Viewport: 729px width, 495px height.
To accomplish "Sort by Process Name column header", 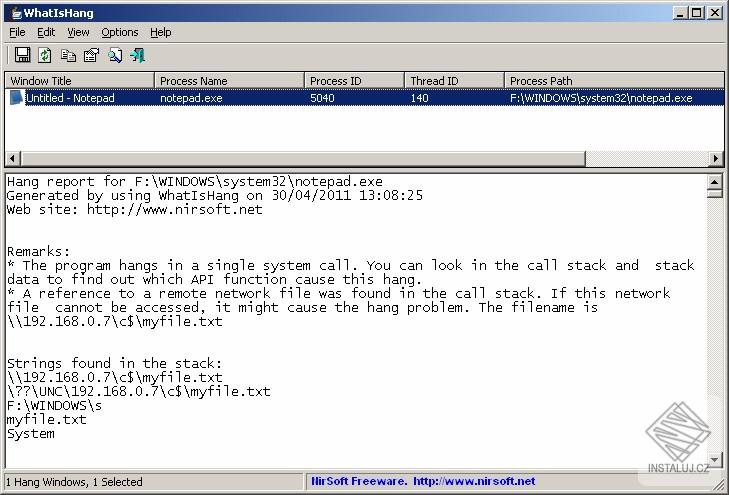I will coord(229,80).
